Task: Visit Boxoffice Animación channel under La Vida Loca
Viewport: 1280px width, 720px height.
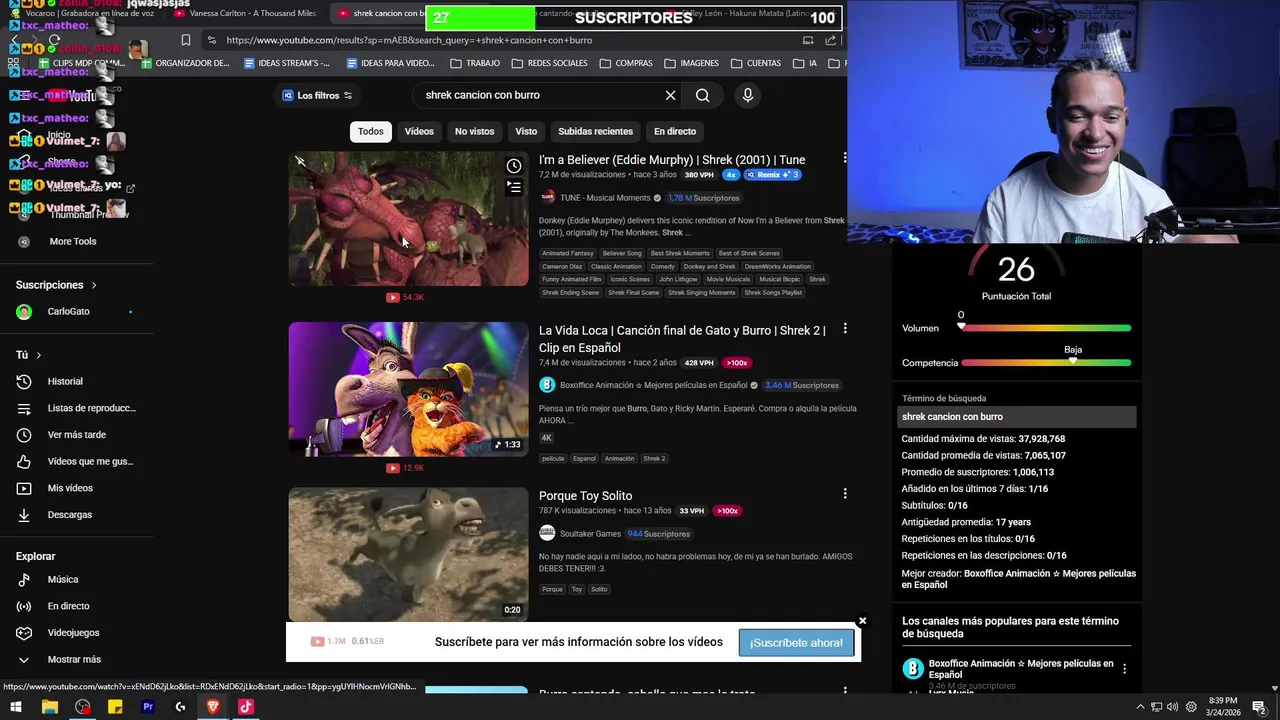Action: point(653,385)
